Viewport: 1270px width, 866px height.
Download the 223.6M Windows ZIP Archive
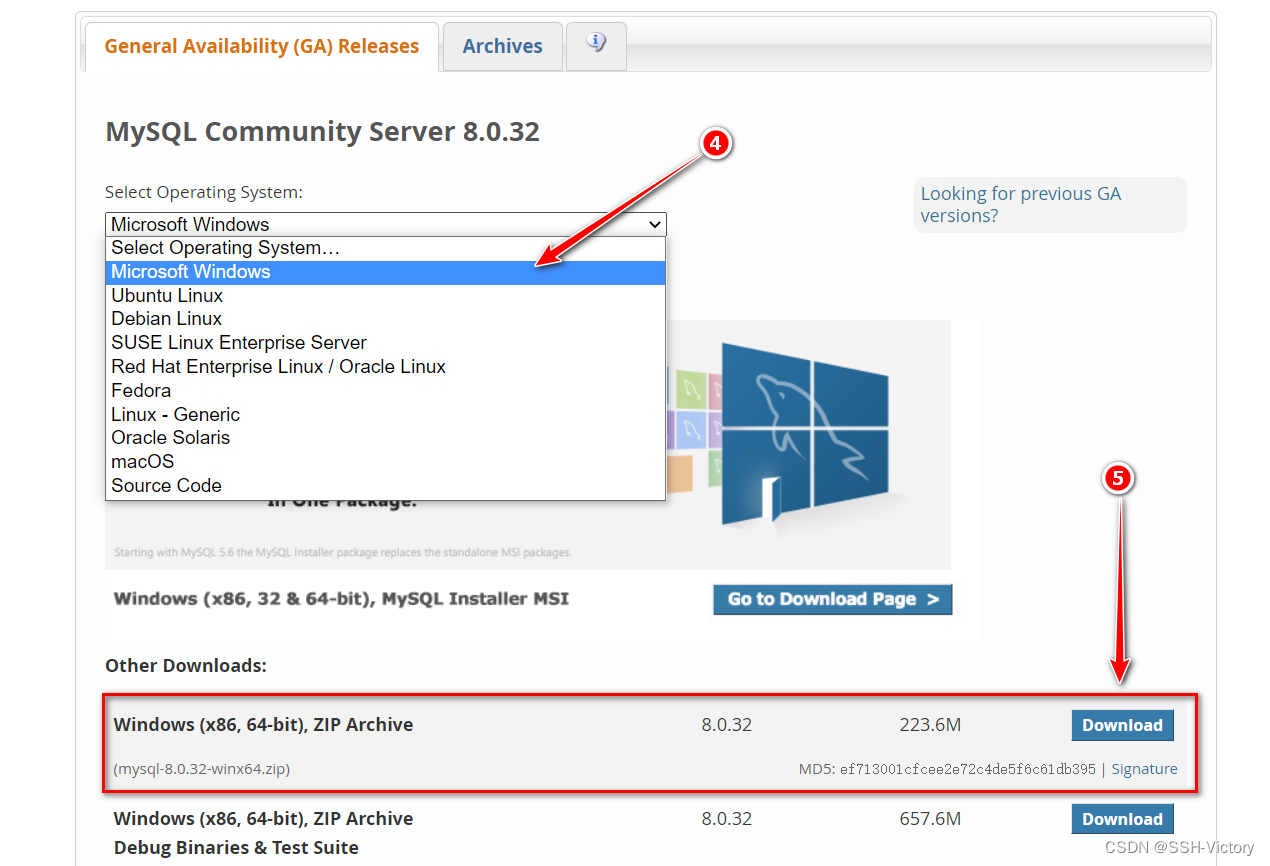1122,725
